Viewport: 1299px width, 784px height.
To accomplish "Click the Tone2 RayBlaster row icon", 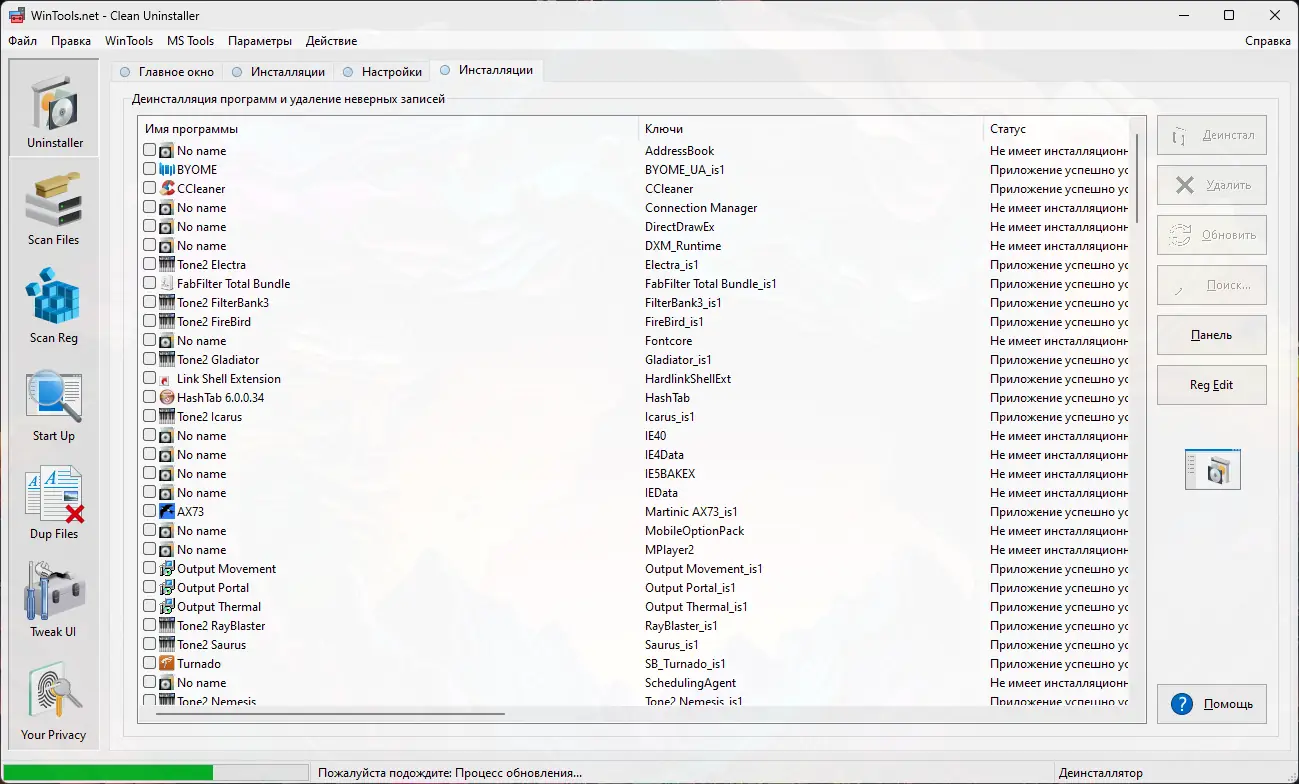I will pyautogui.click(x=167, y=626).
